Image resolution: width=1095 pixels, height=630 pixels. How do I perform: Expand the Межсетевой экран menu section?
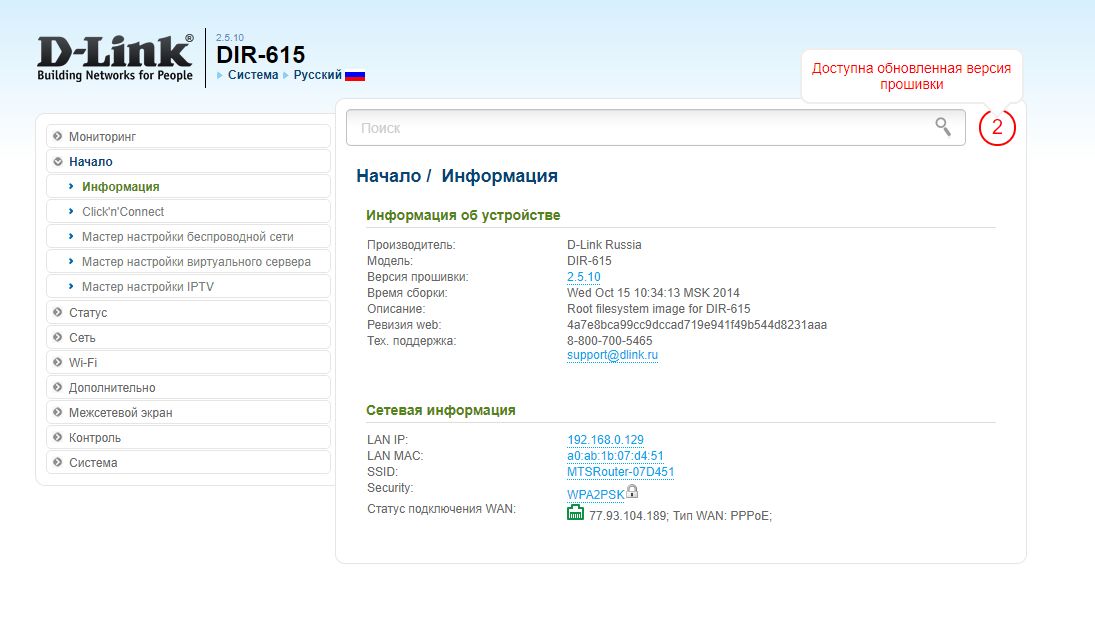coord(188,413)
